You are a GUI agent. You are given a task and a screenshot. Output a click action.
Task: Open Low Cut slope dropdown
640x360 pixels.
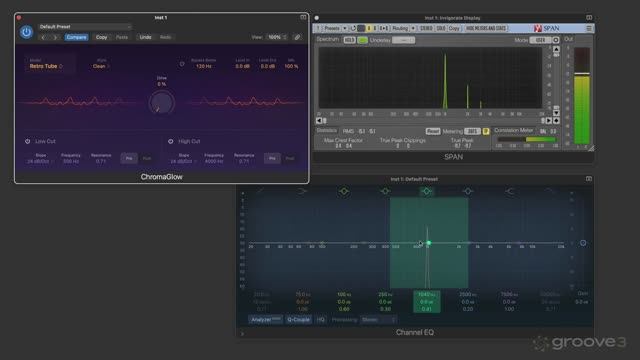[x=40, y=161]
